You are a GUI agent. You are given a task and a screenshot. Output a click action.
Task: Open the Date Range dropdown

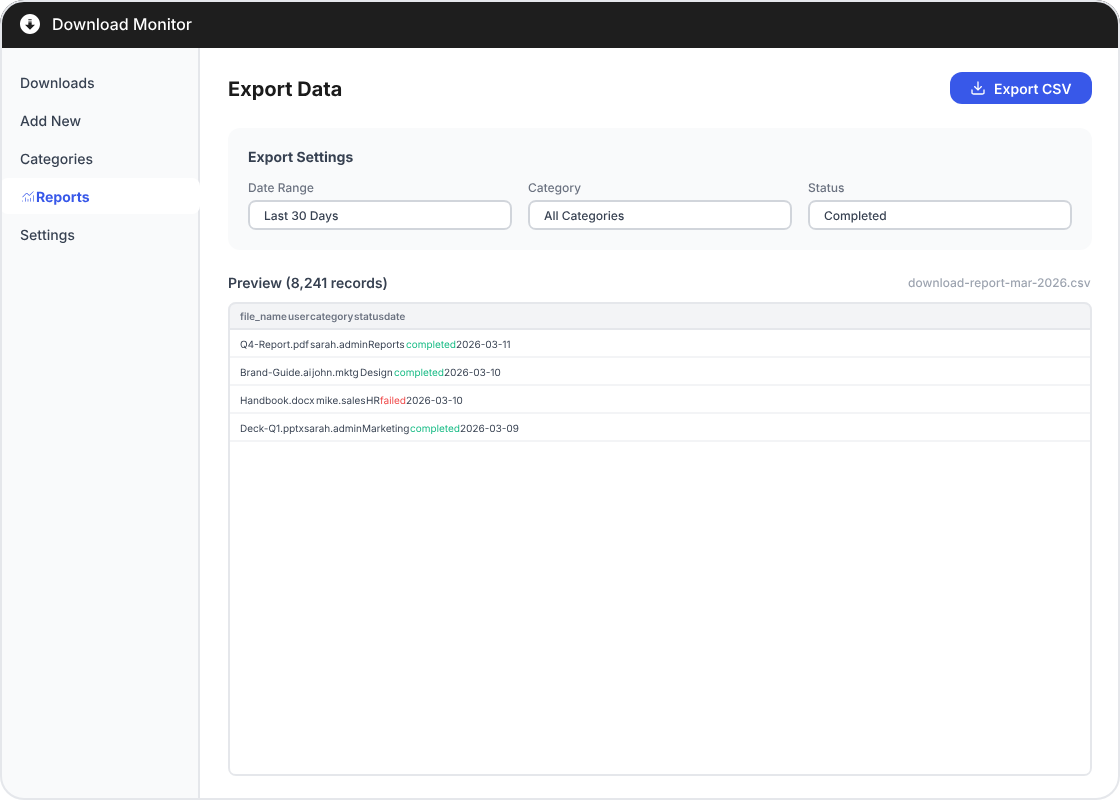(x=380, y=215)
